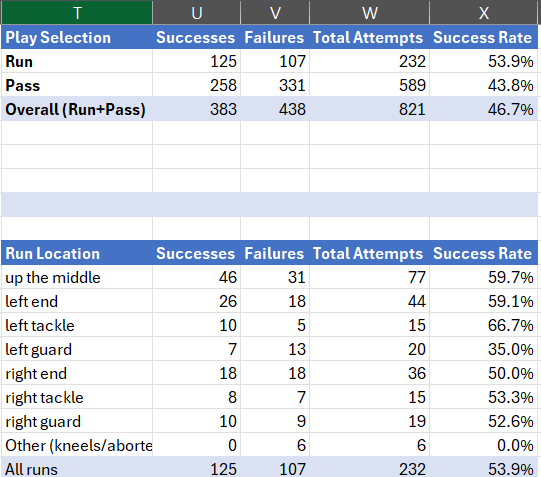Viewport: 541px width, 477px height.
Task: Select 'left end' row label
Action: pos(77,301)
